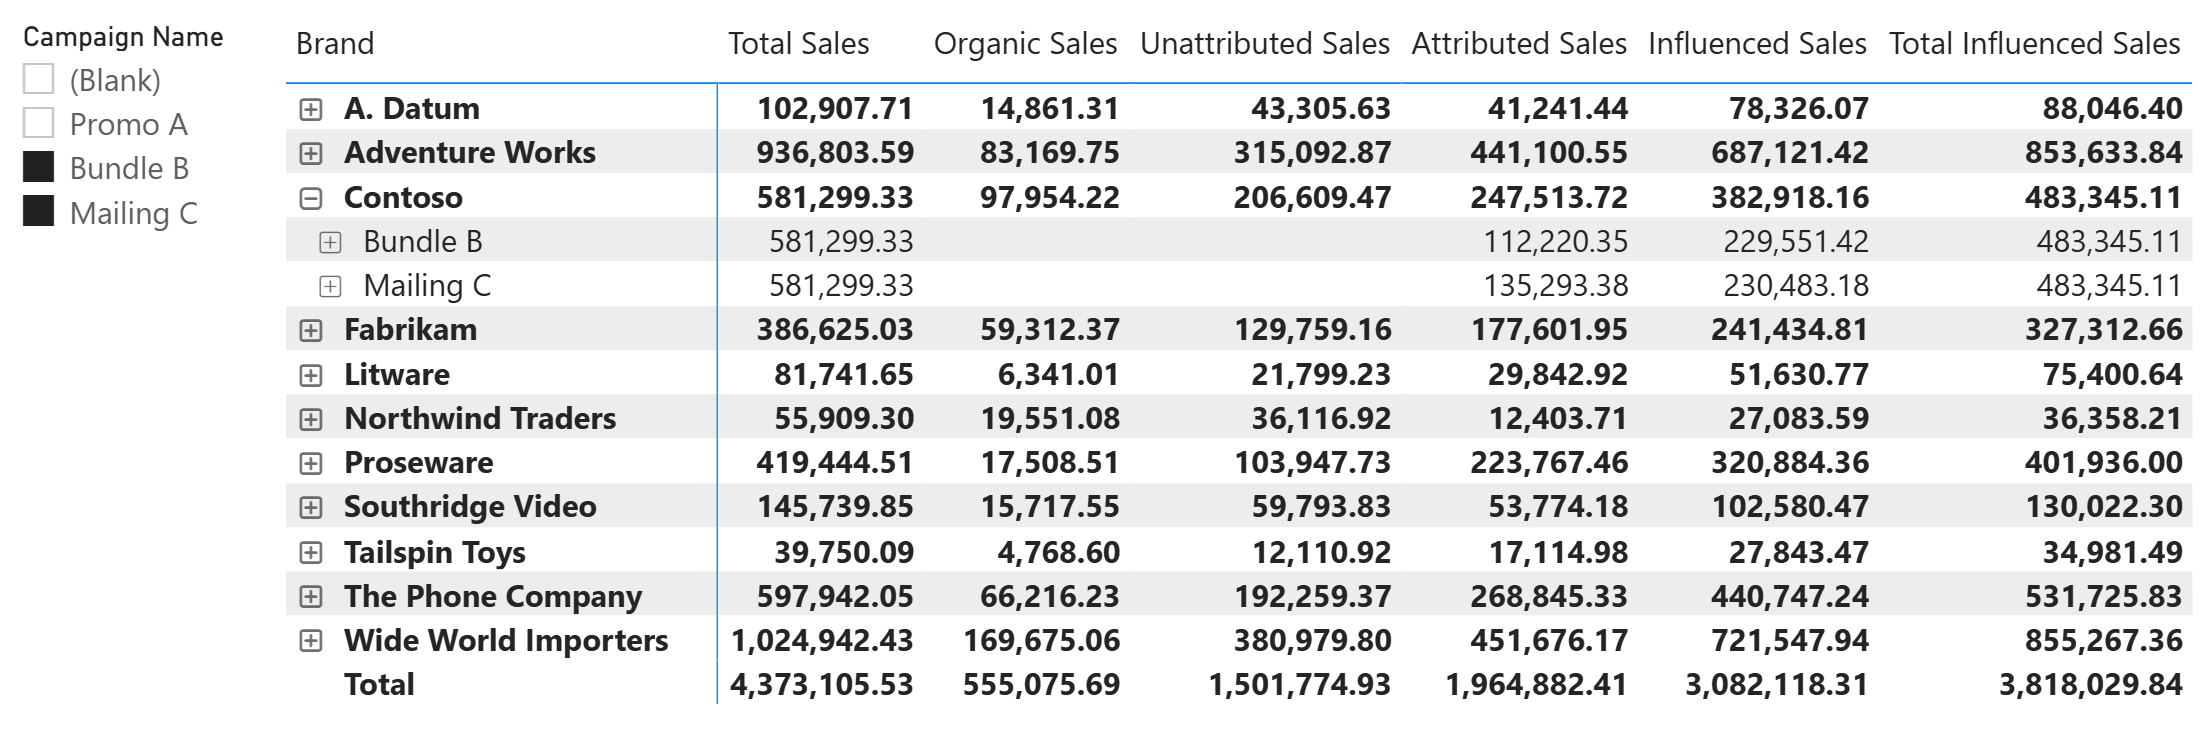Expand the Wide World Importers row
The width and height of the screenshot is (2212, 729).
[311, 641]
